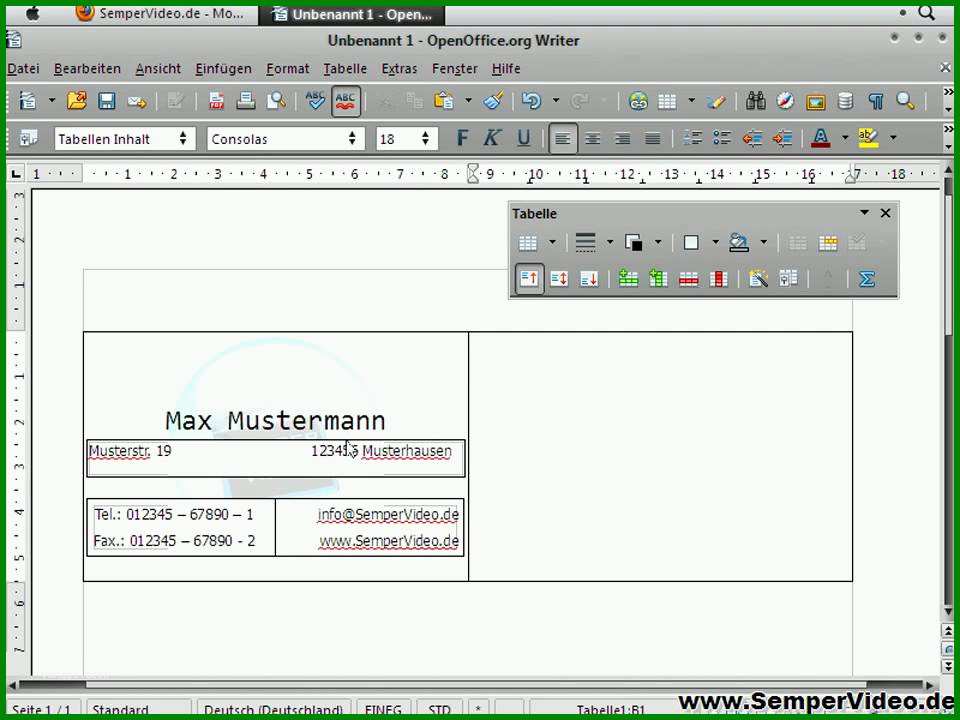Viewport: 960px width, 720px height.
Task: Set cell vertical alignment to top
Action: (529, 279)
